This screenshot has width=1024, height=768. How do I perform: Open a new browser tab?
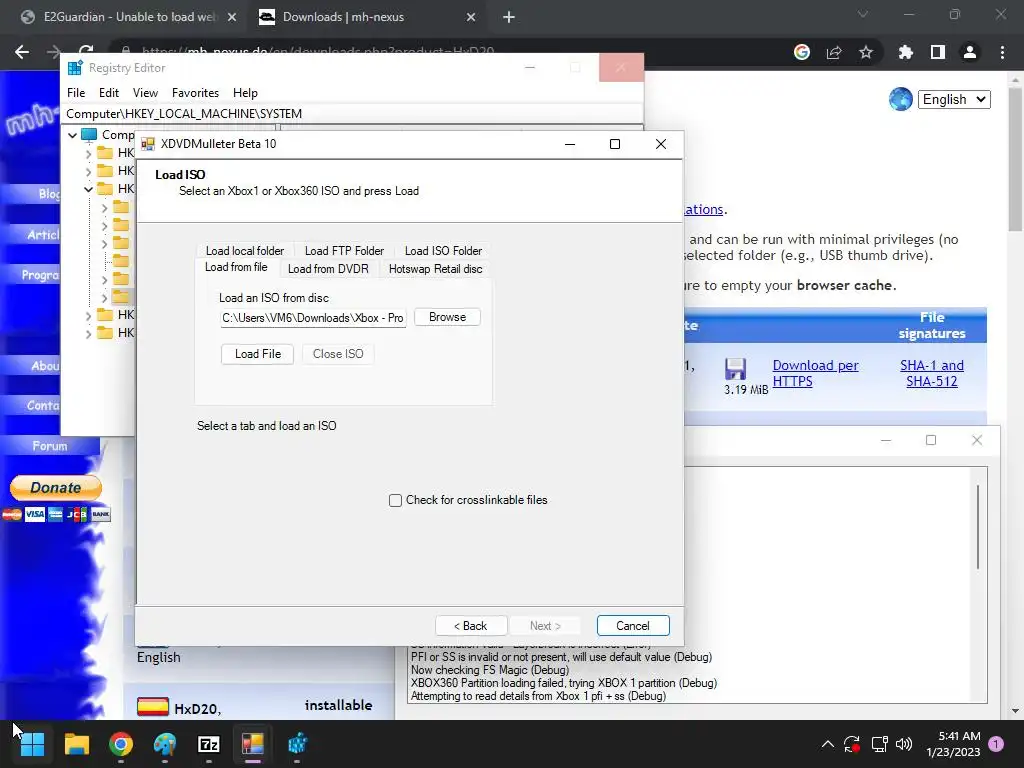click(x=509, y=17)
